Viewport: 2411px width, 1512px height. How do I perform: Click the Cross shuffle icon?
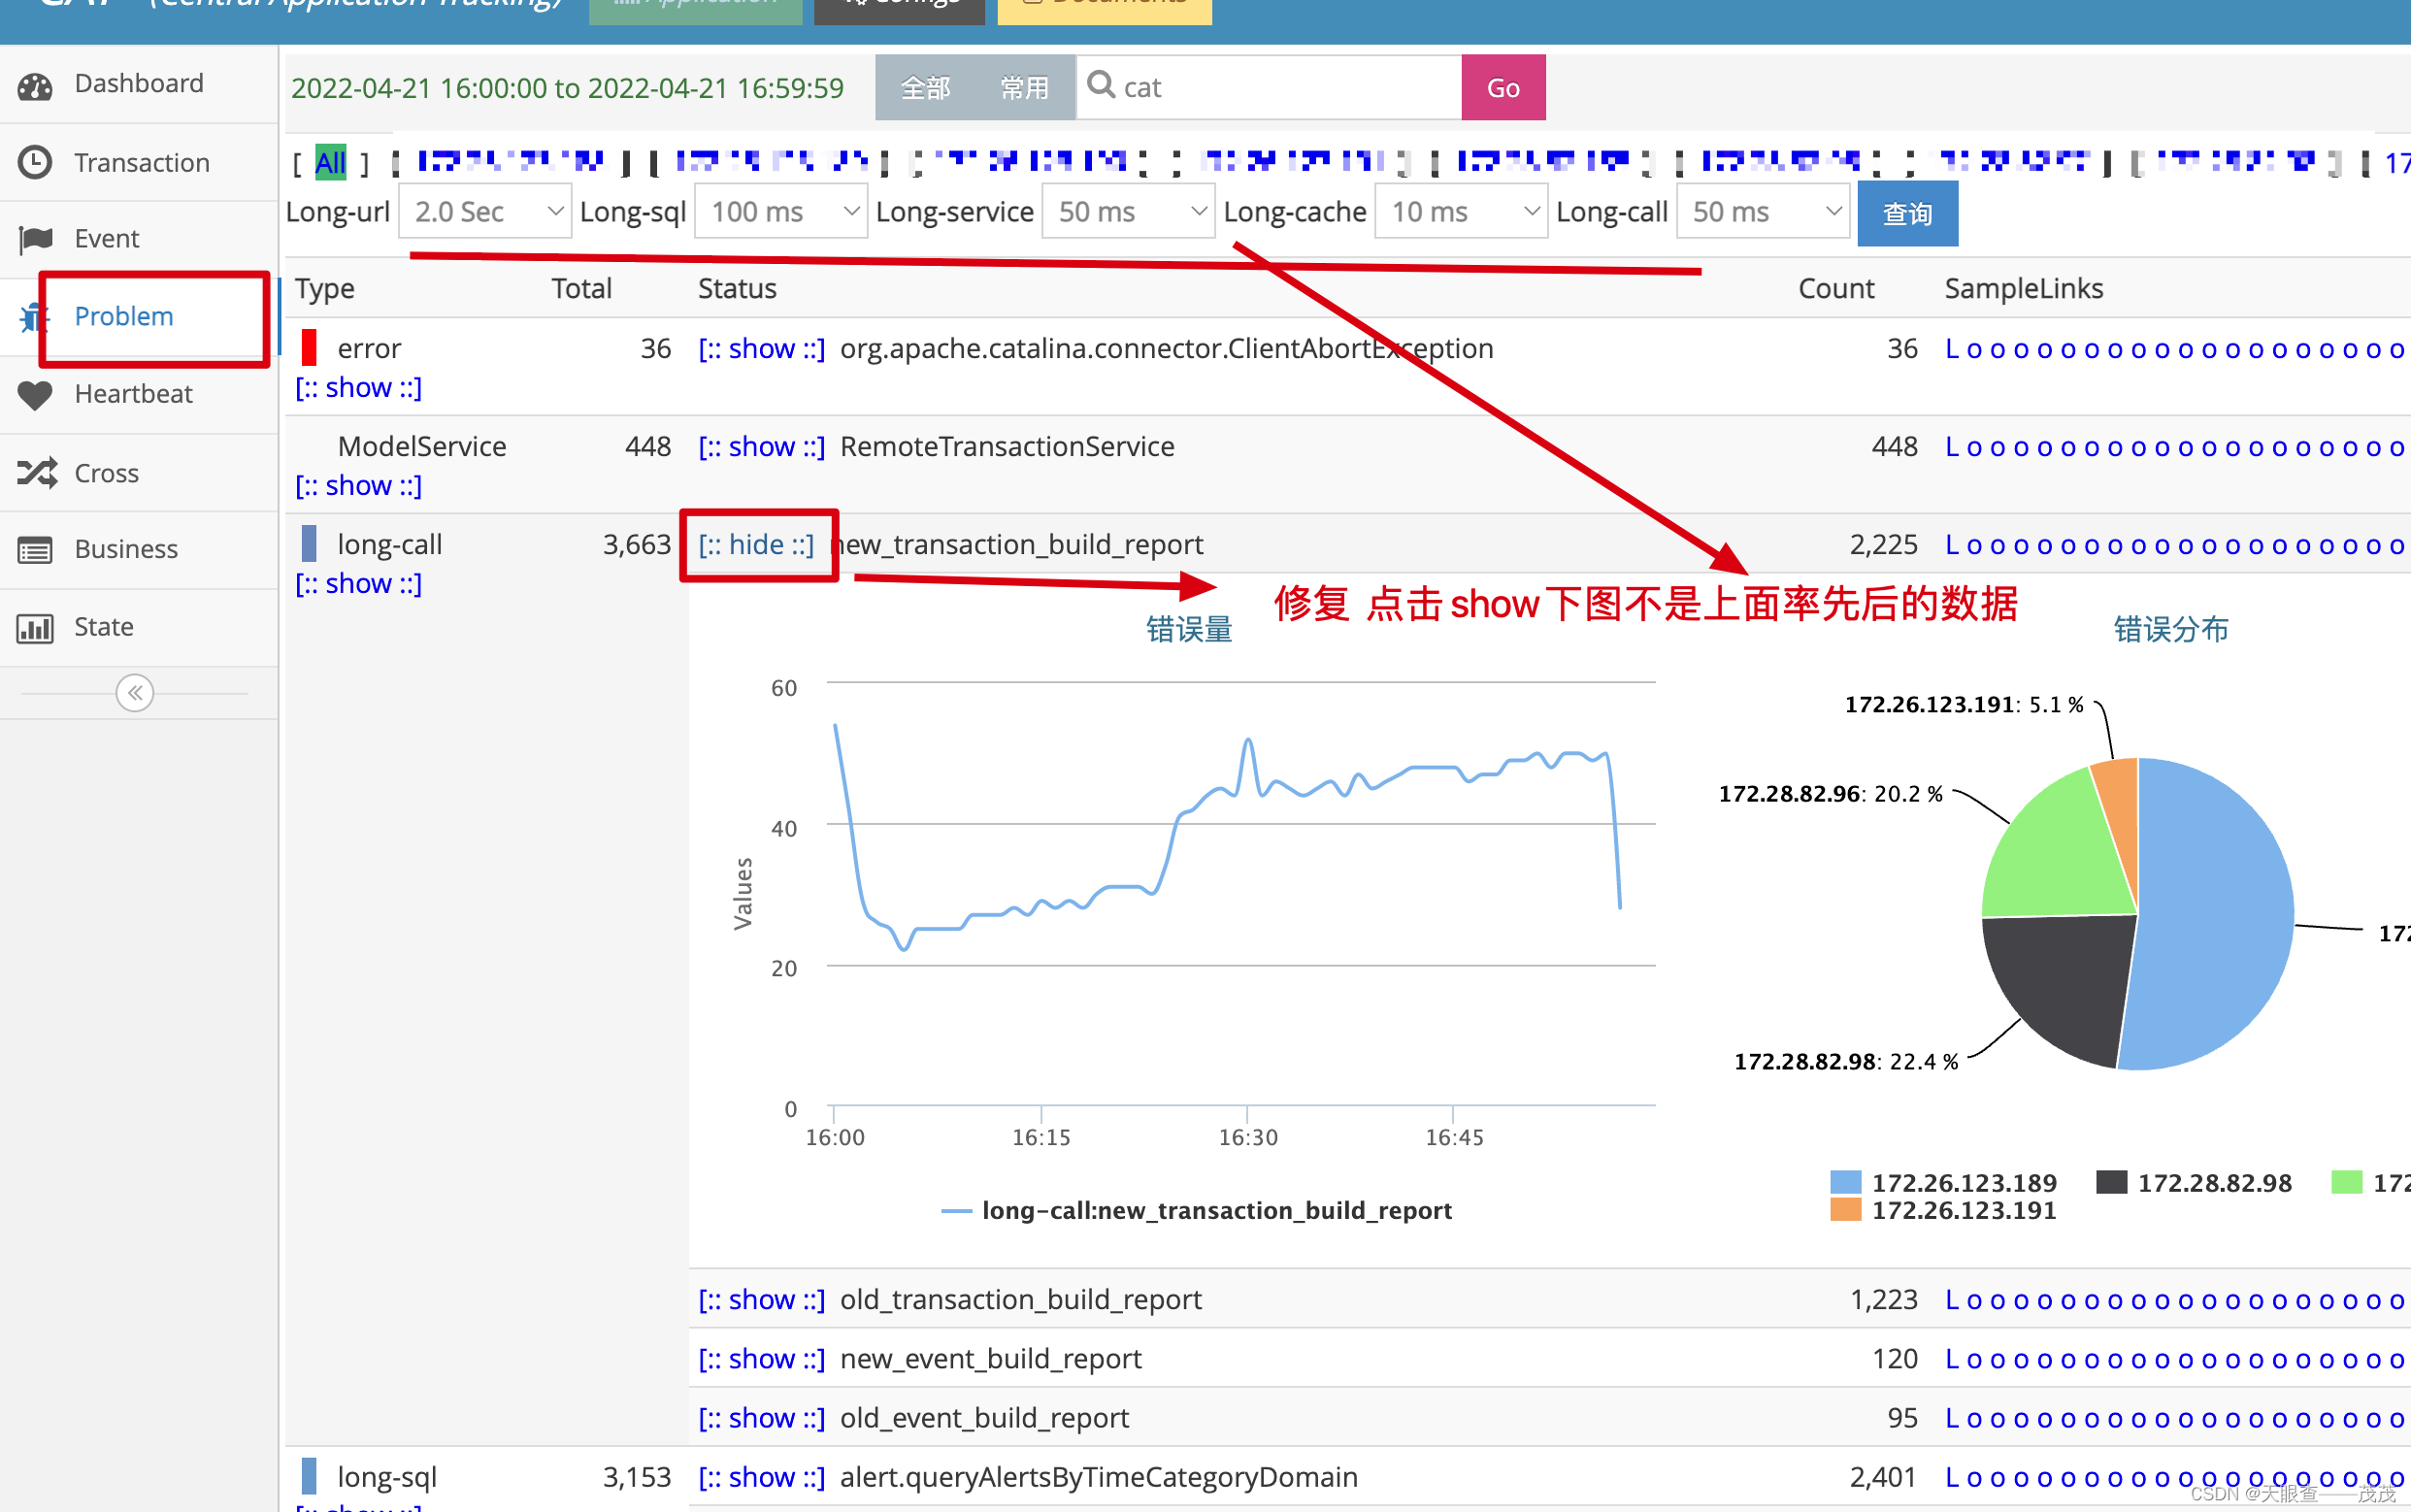pyautogui.click(x=35, y=472)
